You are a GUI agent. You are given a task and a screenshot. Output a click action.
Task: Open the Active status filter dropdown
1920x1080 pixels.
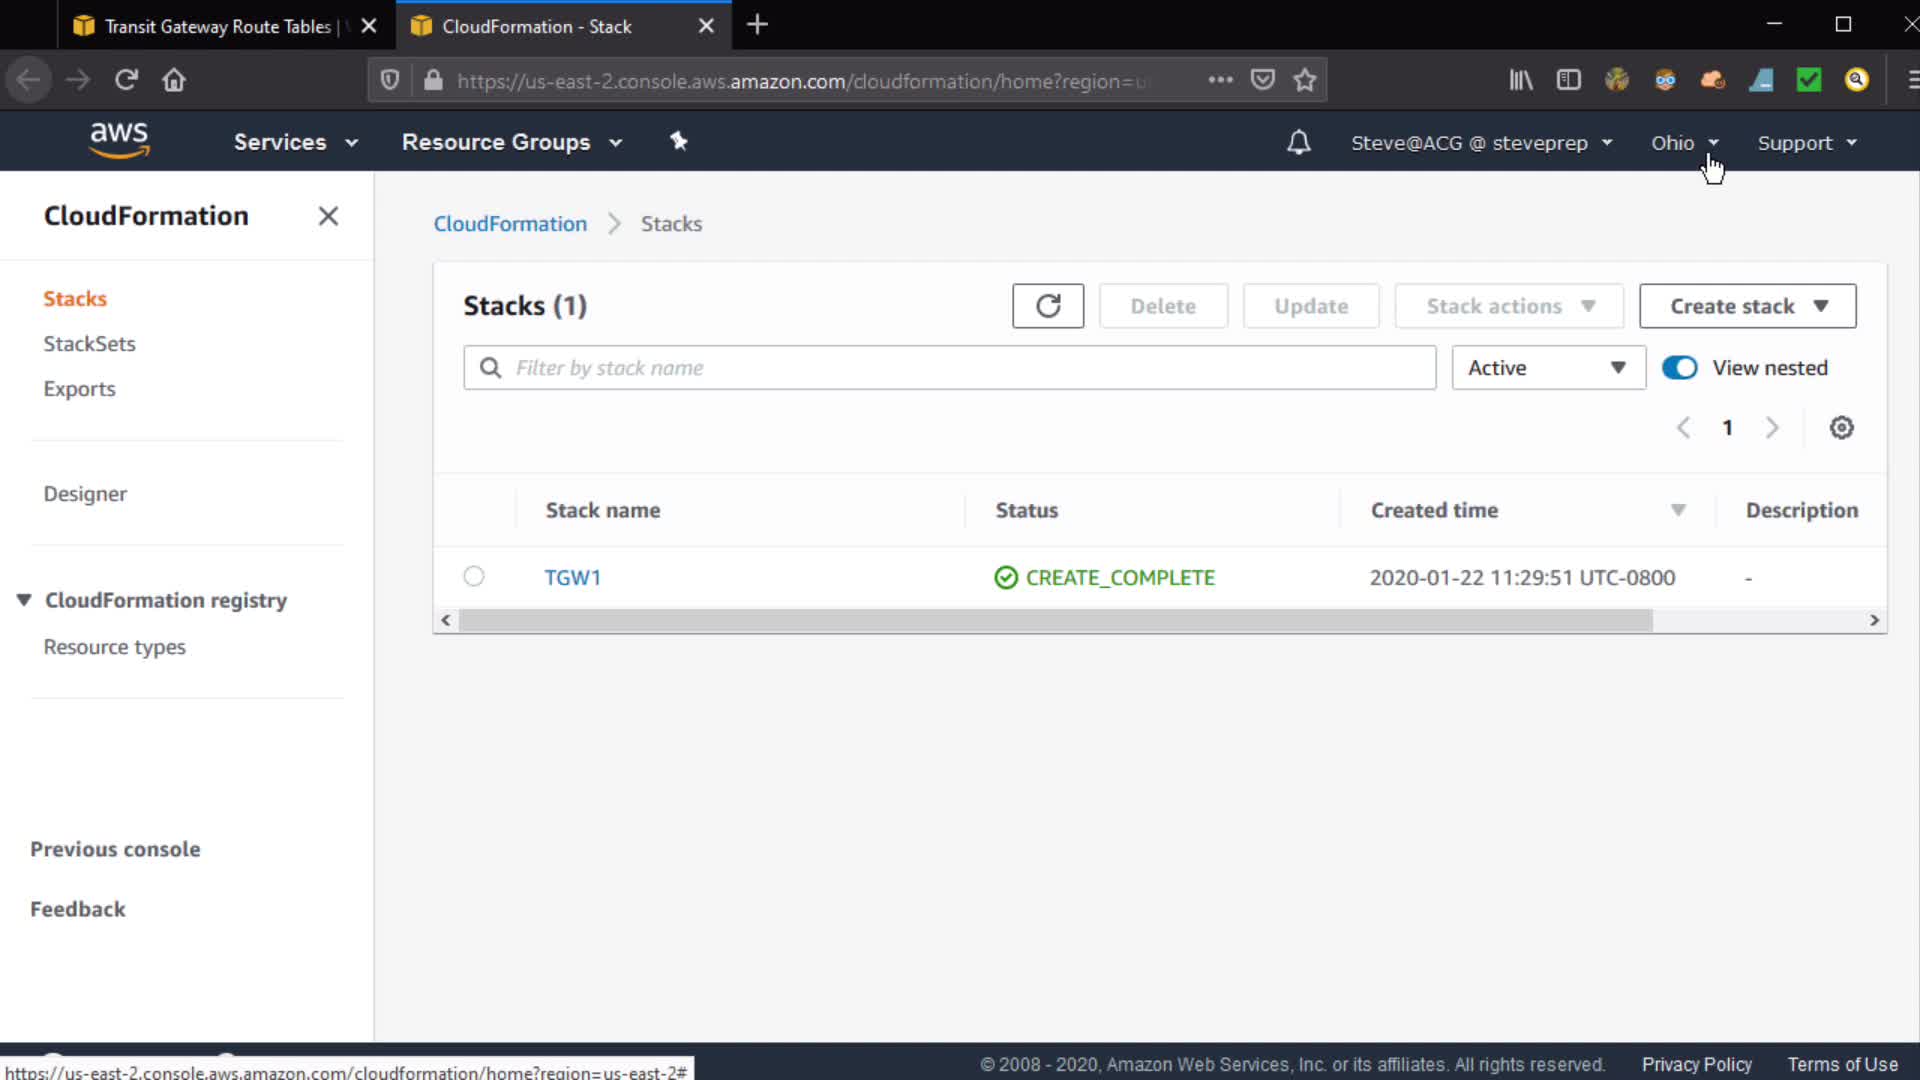coord(1547,368)
